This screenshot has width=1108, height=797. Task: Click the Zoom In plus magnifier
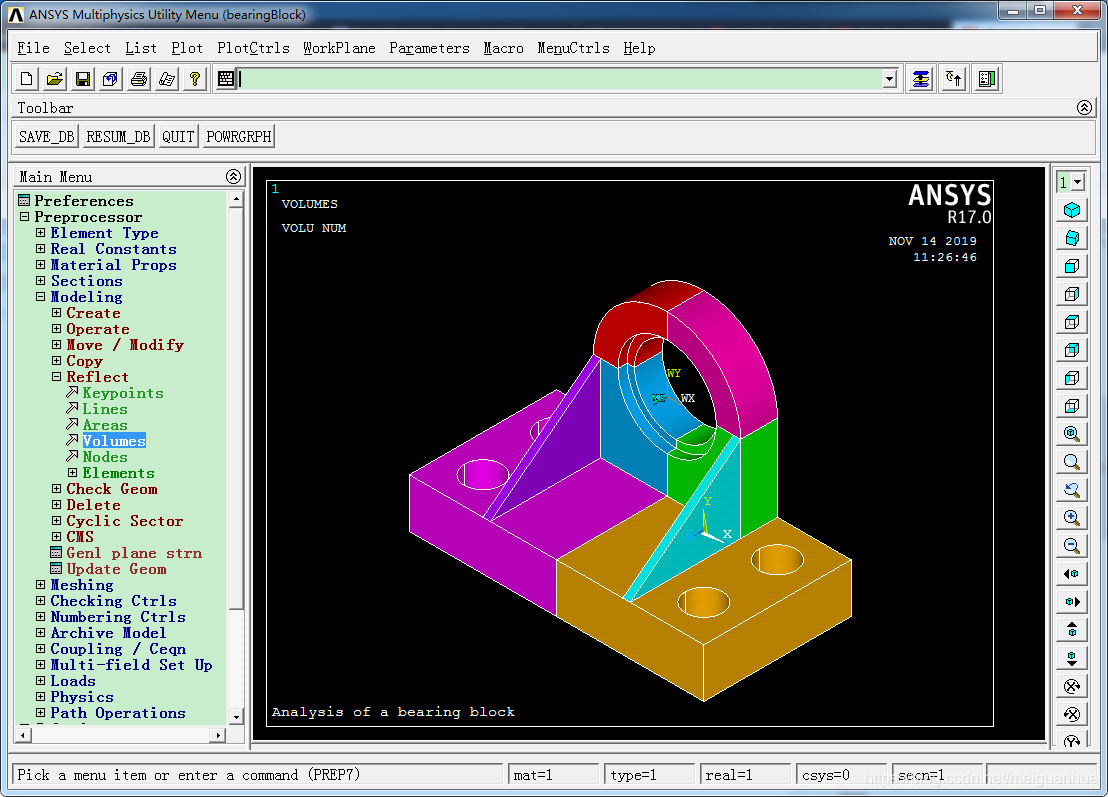[1072, 518]
